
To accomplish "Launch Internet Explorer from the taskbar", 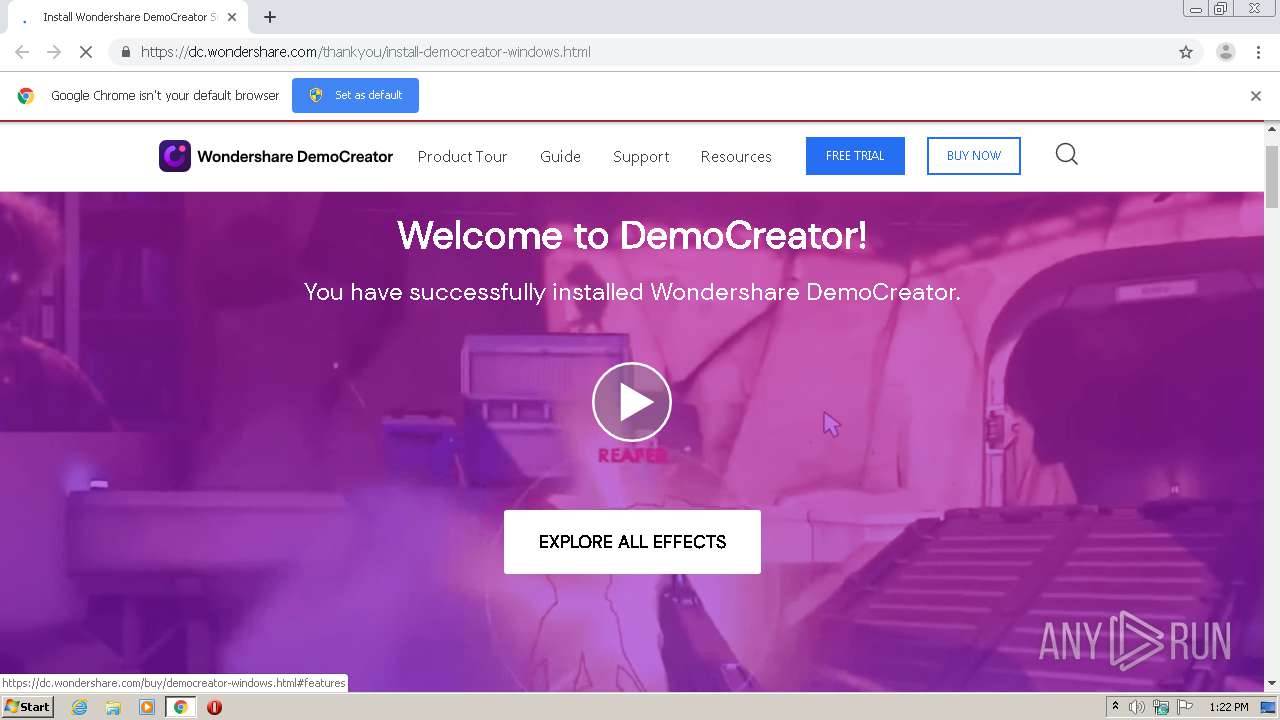I will [80, 707].
